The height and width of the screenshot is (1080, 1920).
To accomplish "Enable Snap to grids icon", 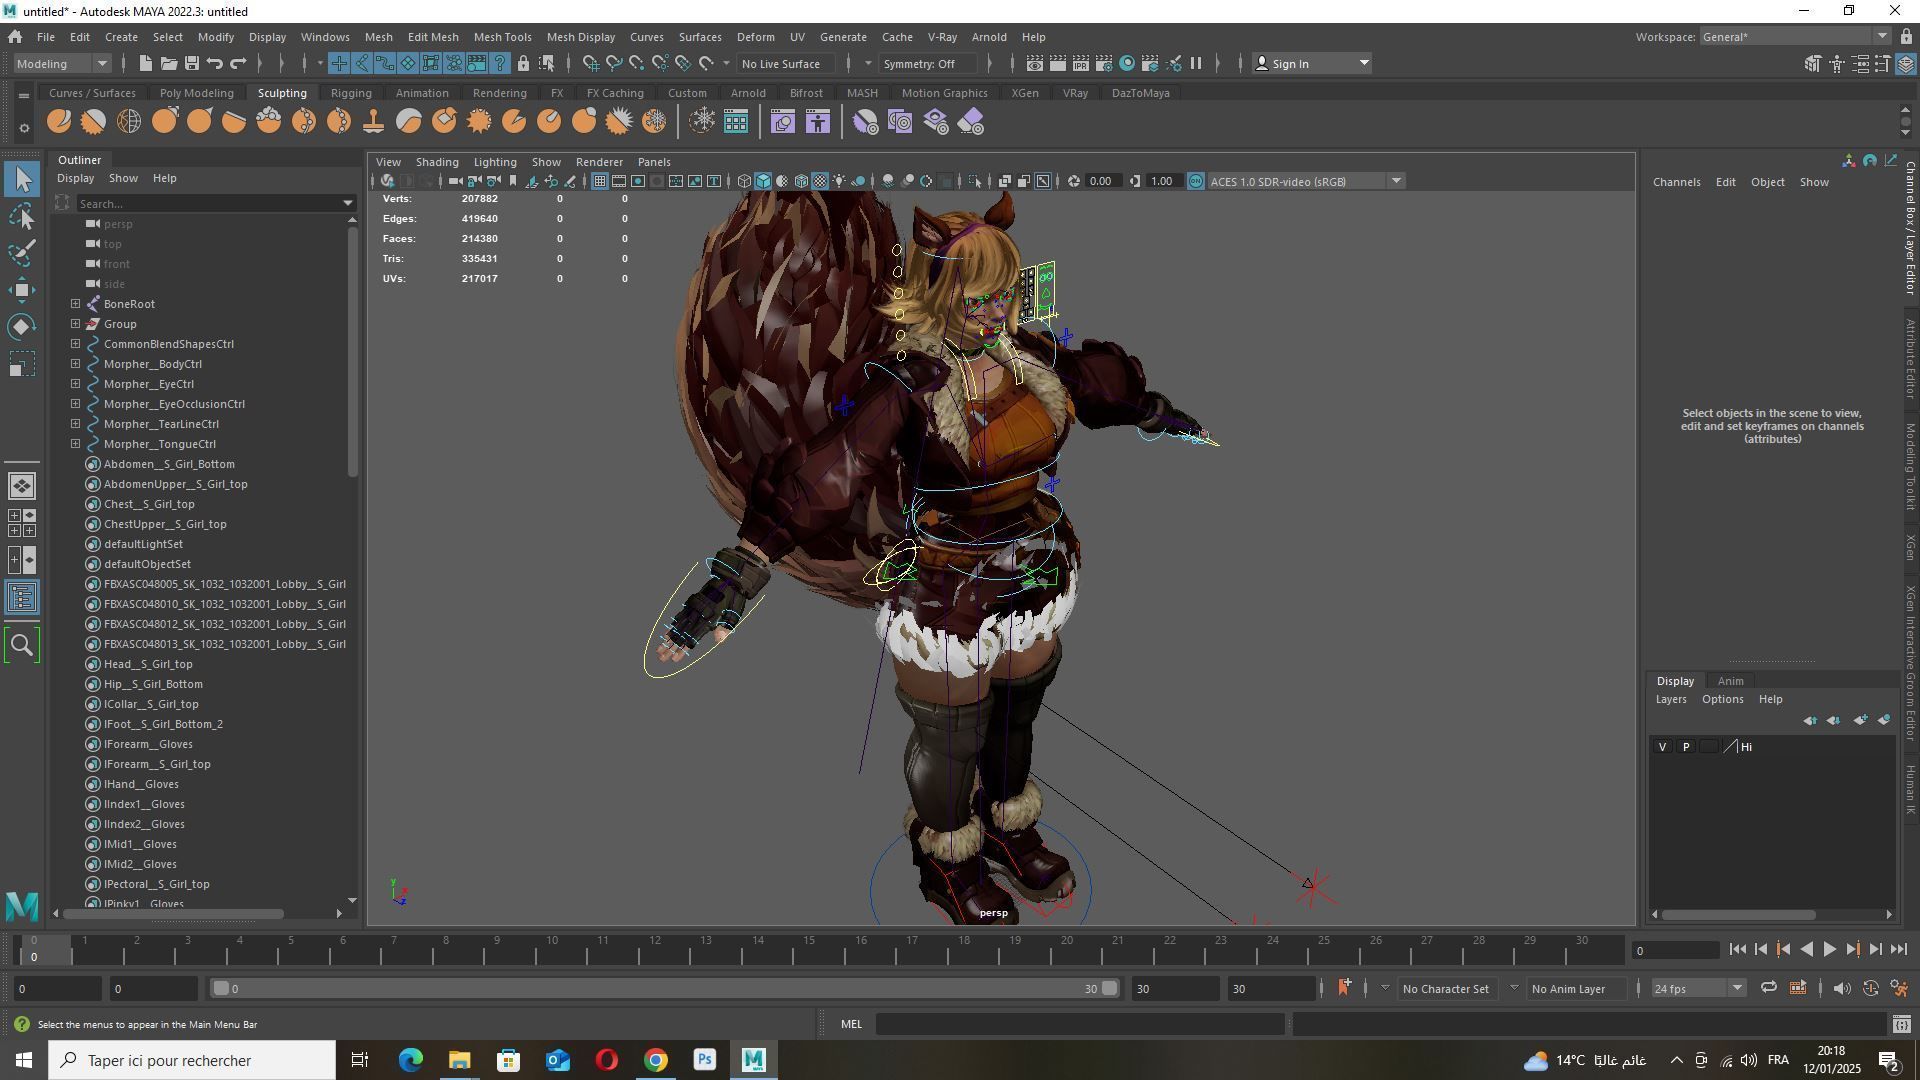I will [x=591, y=64].
